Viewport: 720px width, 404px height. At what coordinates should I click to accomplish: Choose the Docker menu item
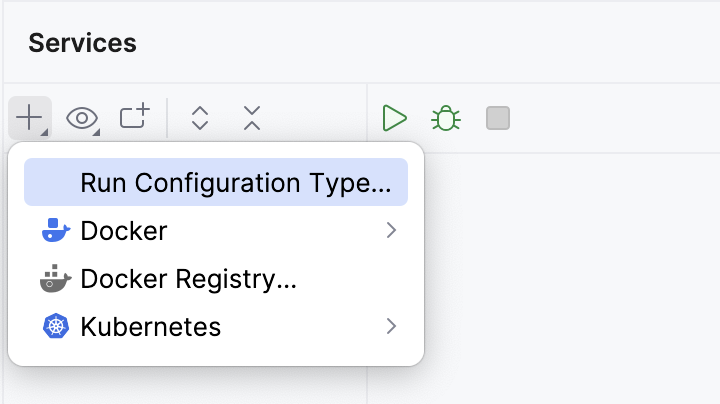point(124,231)
